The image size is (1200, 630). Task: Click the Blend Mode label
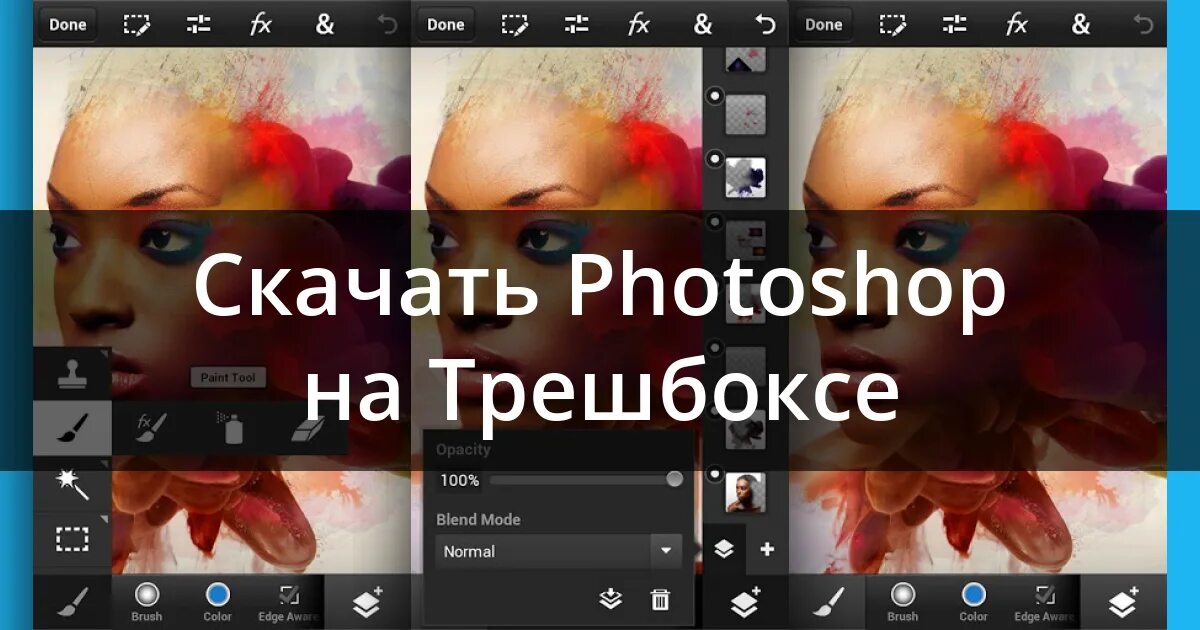[x=478, y=519]
